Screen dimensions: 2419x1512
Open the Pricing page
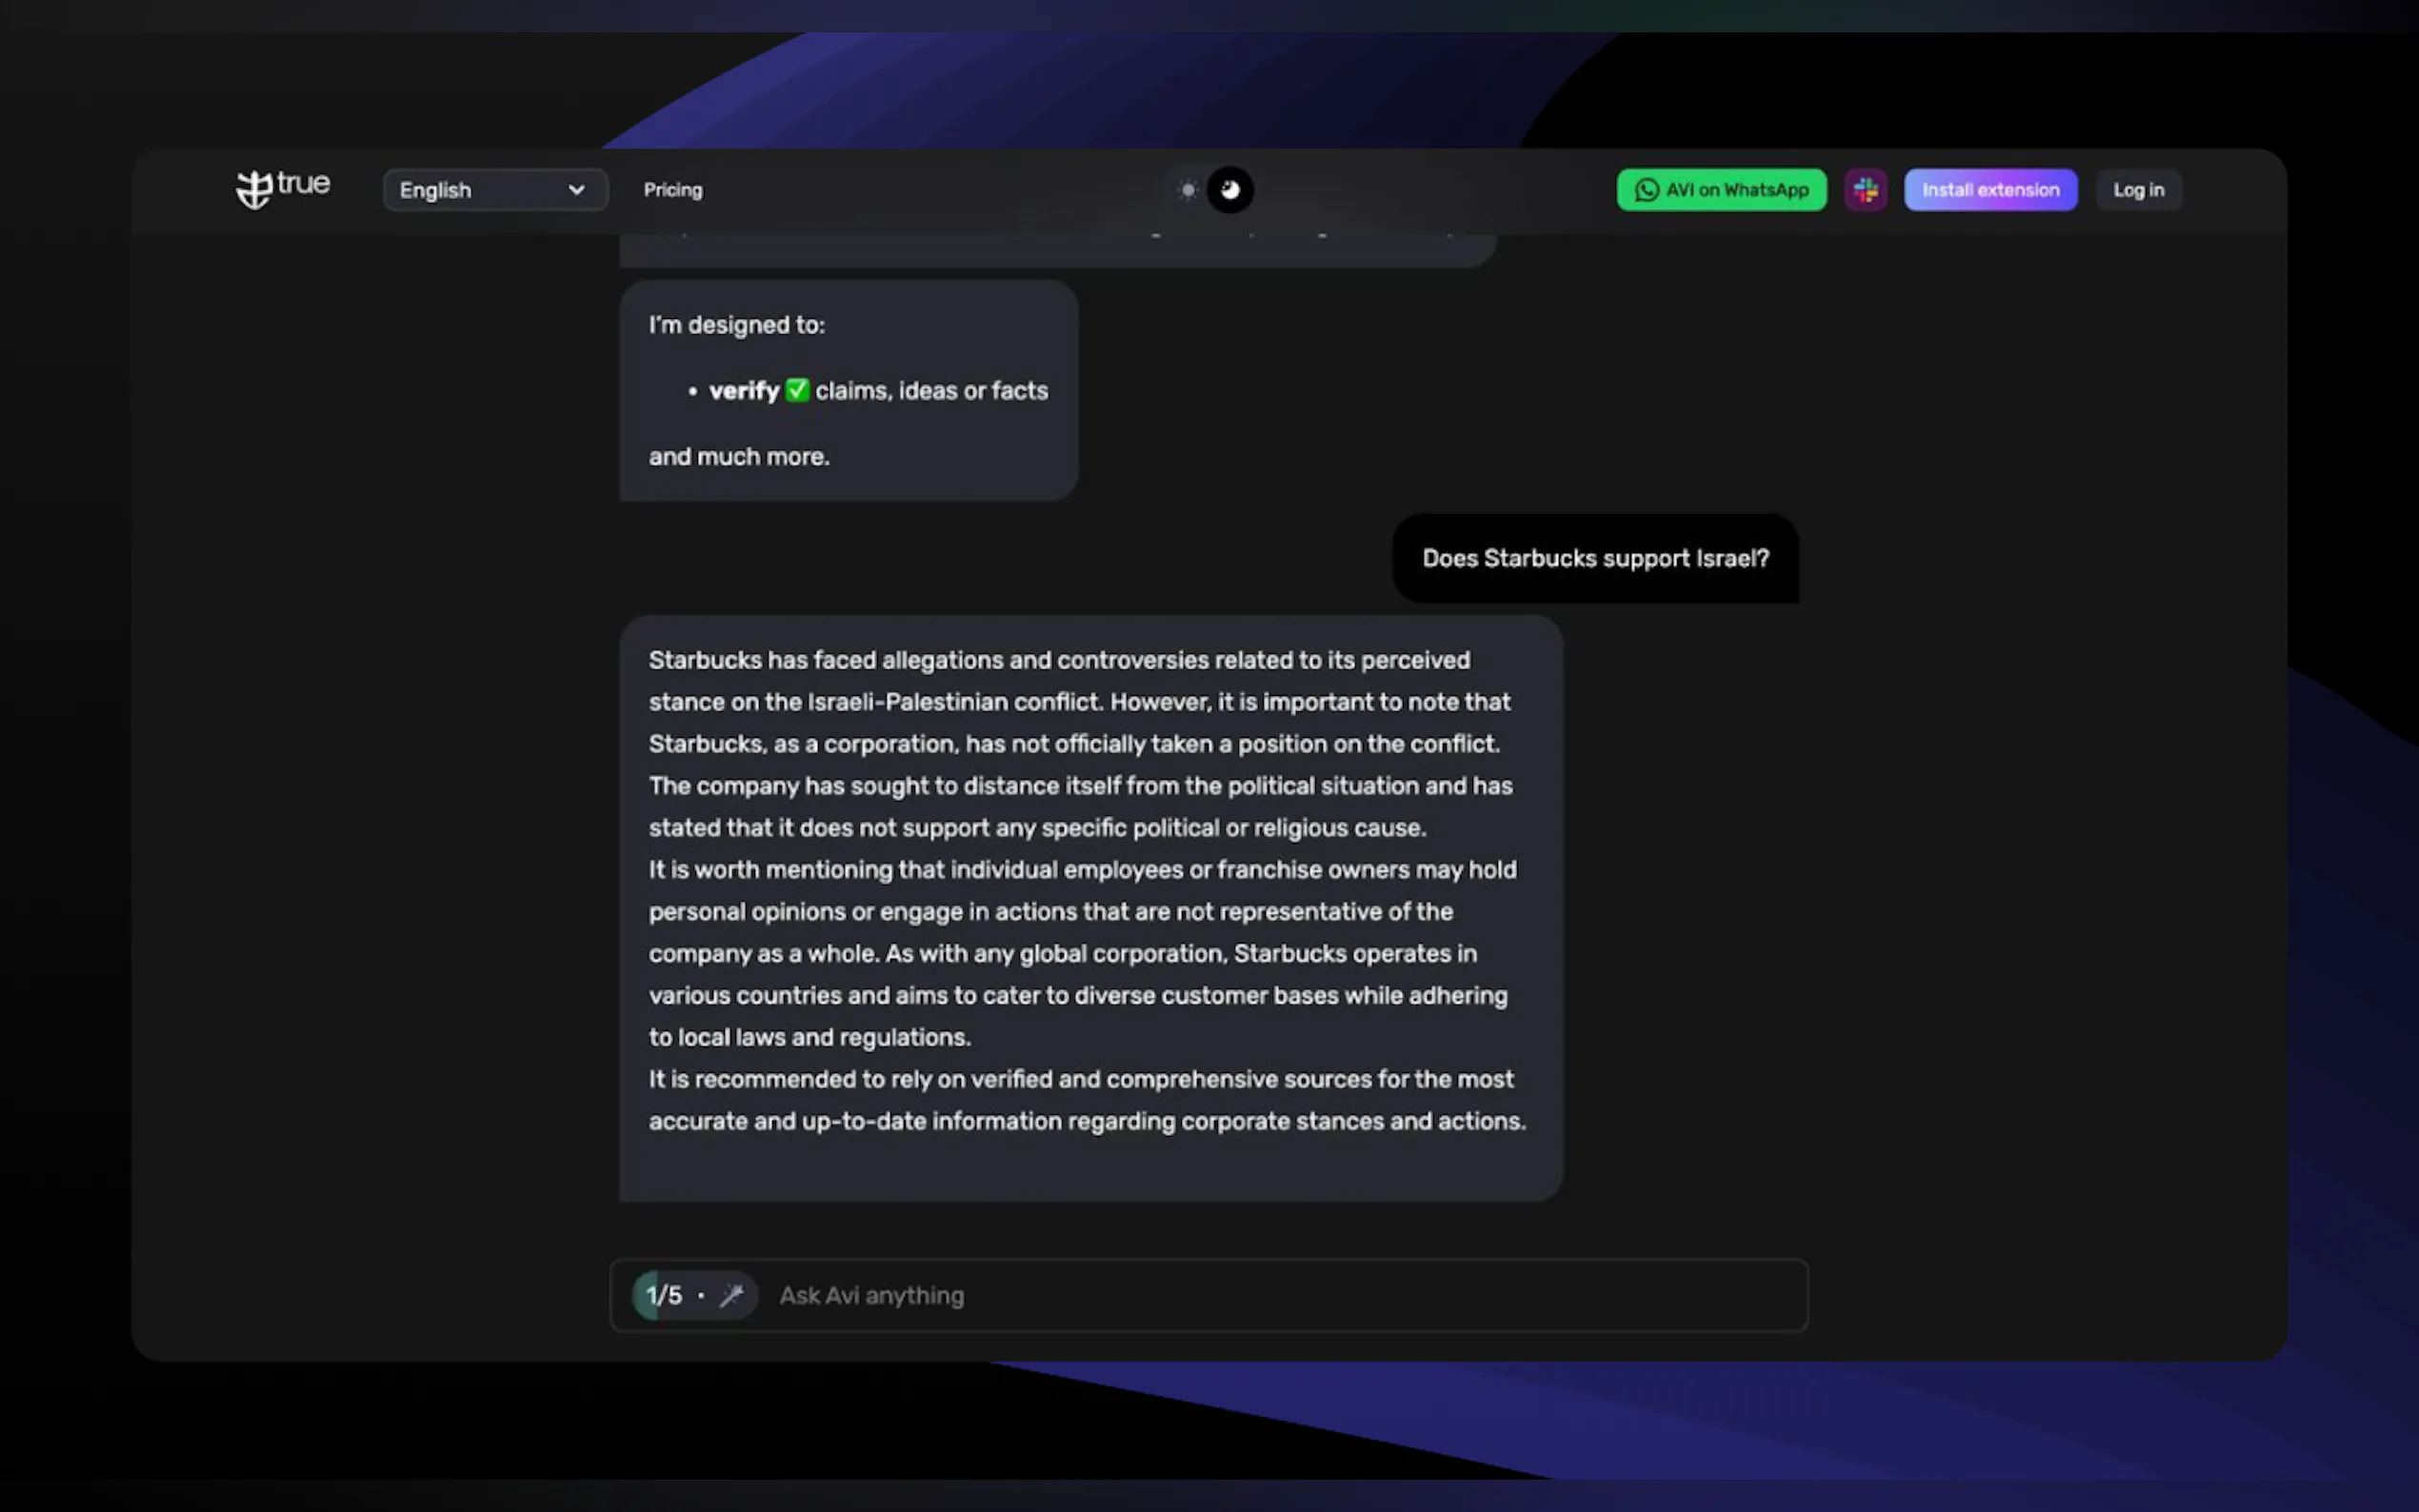click(673, 190)
